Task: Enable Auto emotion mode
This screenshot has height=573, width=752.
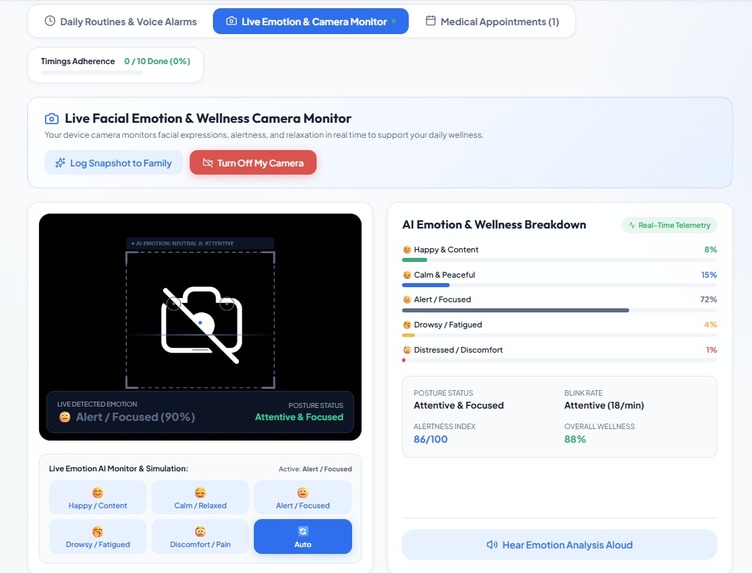Action: pos(303,537)
